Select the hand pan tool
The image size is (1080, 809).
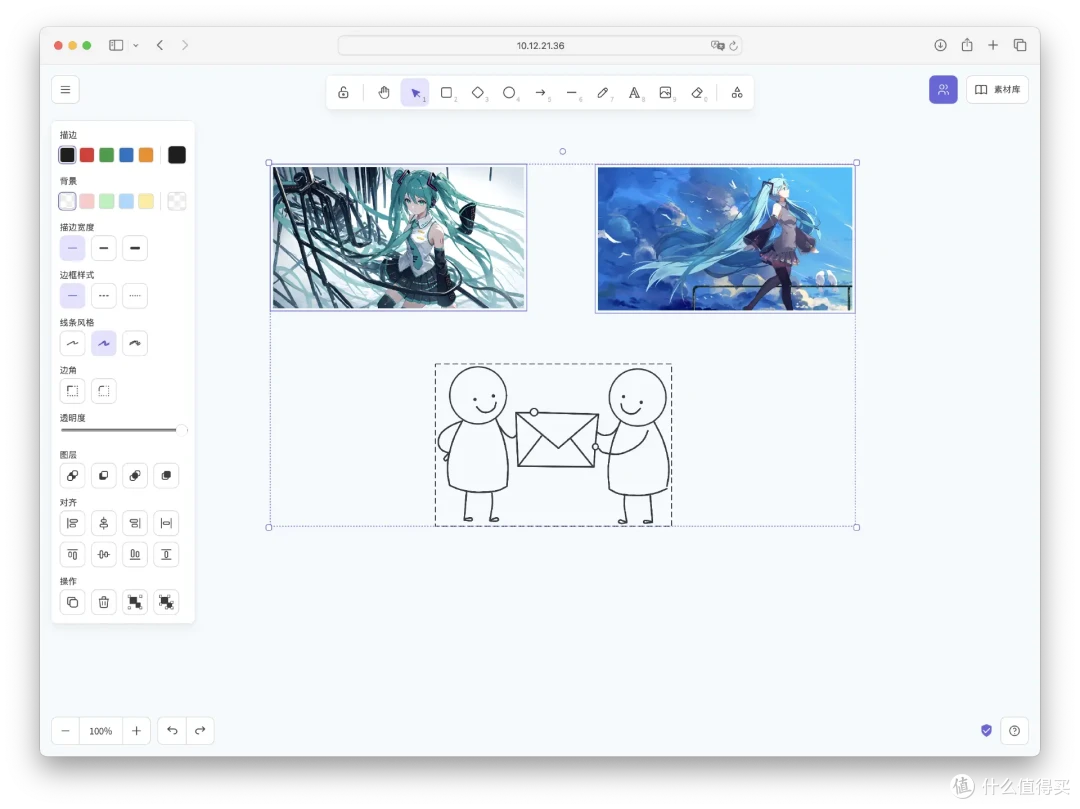click(x=384, y=93)
